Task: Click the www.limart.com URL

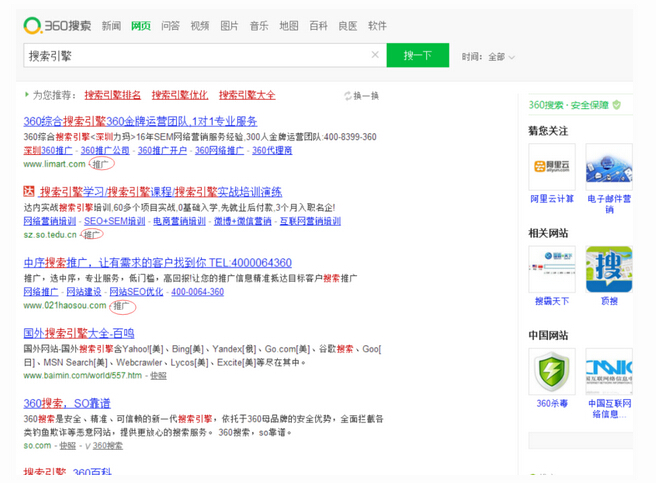Action: [54, 164]
